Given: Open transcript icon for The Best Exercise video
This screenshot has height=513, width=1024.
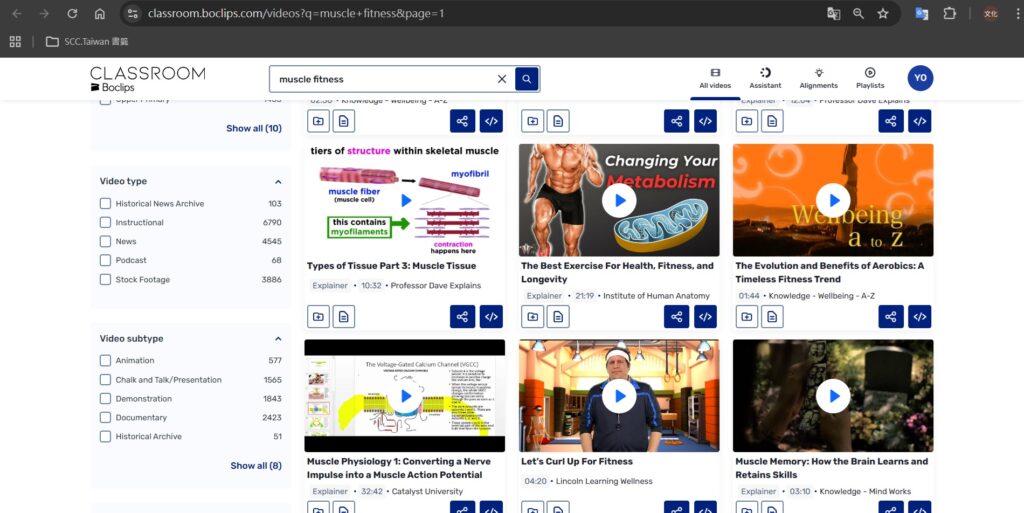Looking at the screenshot, I should [558, 317].
